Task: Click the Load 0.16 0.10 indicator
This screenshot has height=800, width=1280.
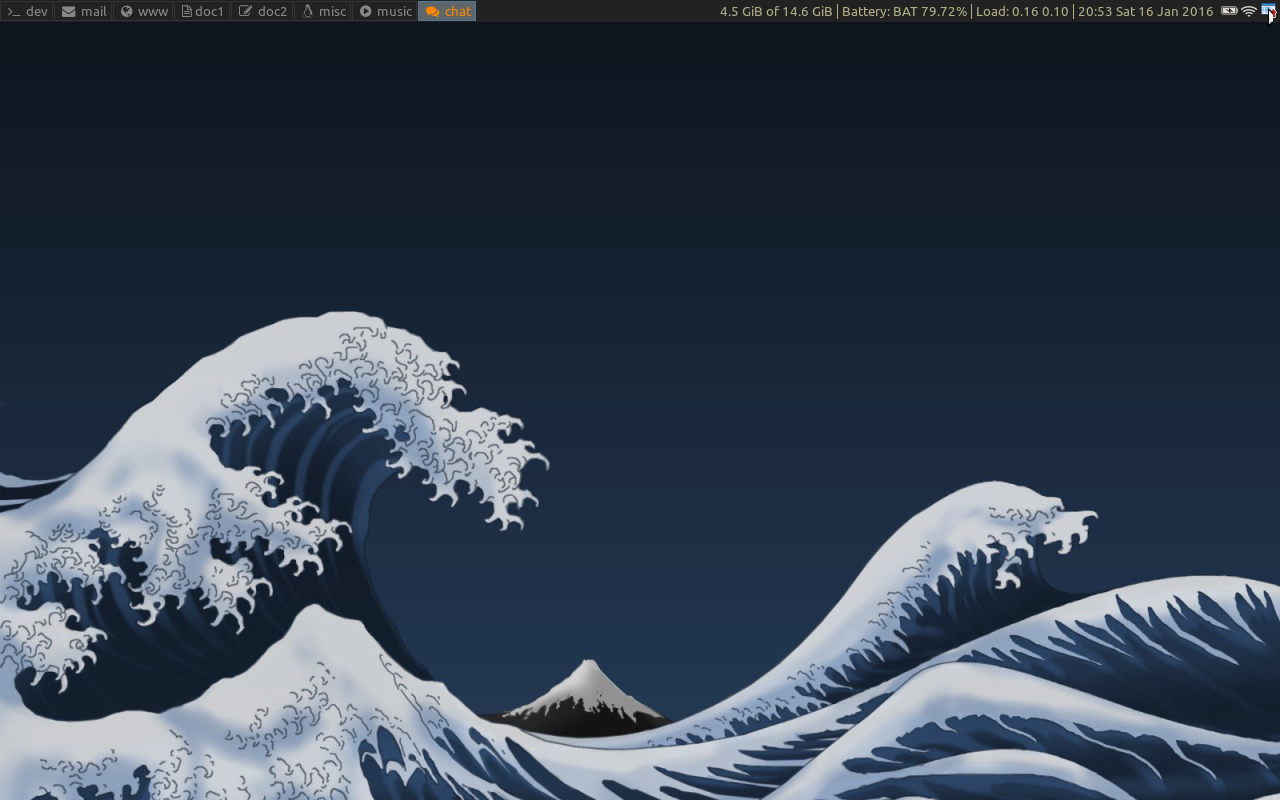Action: pyautogui.click(x=1022, y=11)
